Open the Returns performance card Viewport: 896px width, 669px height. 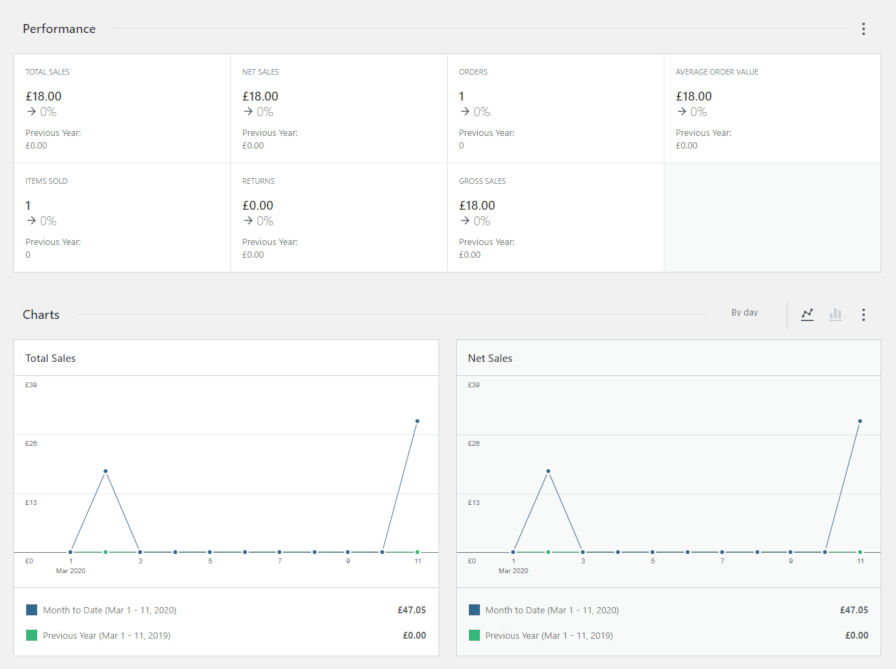coord(338,217)
